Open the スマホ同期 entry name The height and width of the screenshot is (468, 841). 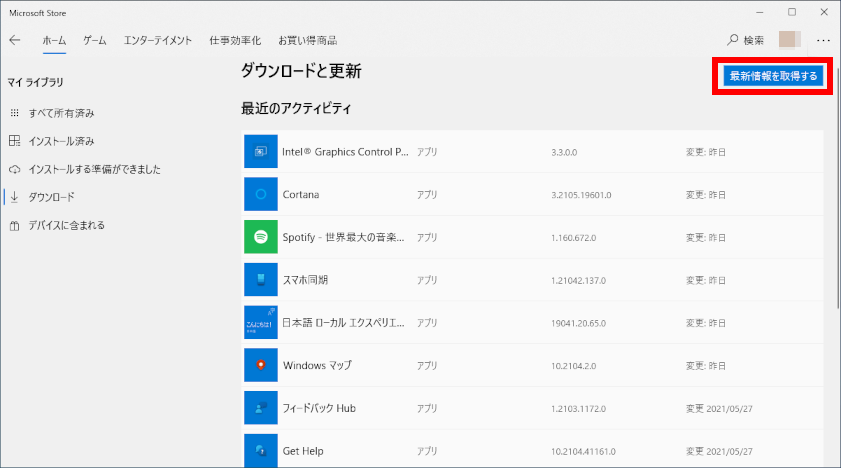pyautogui.click(x=305, y=280)
